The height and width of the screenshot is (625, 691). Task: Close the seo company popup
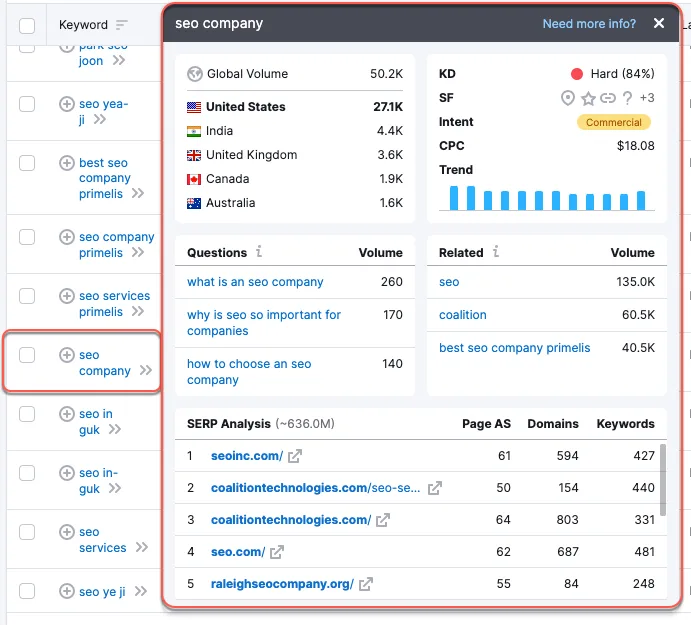[x=659, y=24]
